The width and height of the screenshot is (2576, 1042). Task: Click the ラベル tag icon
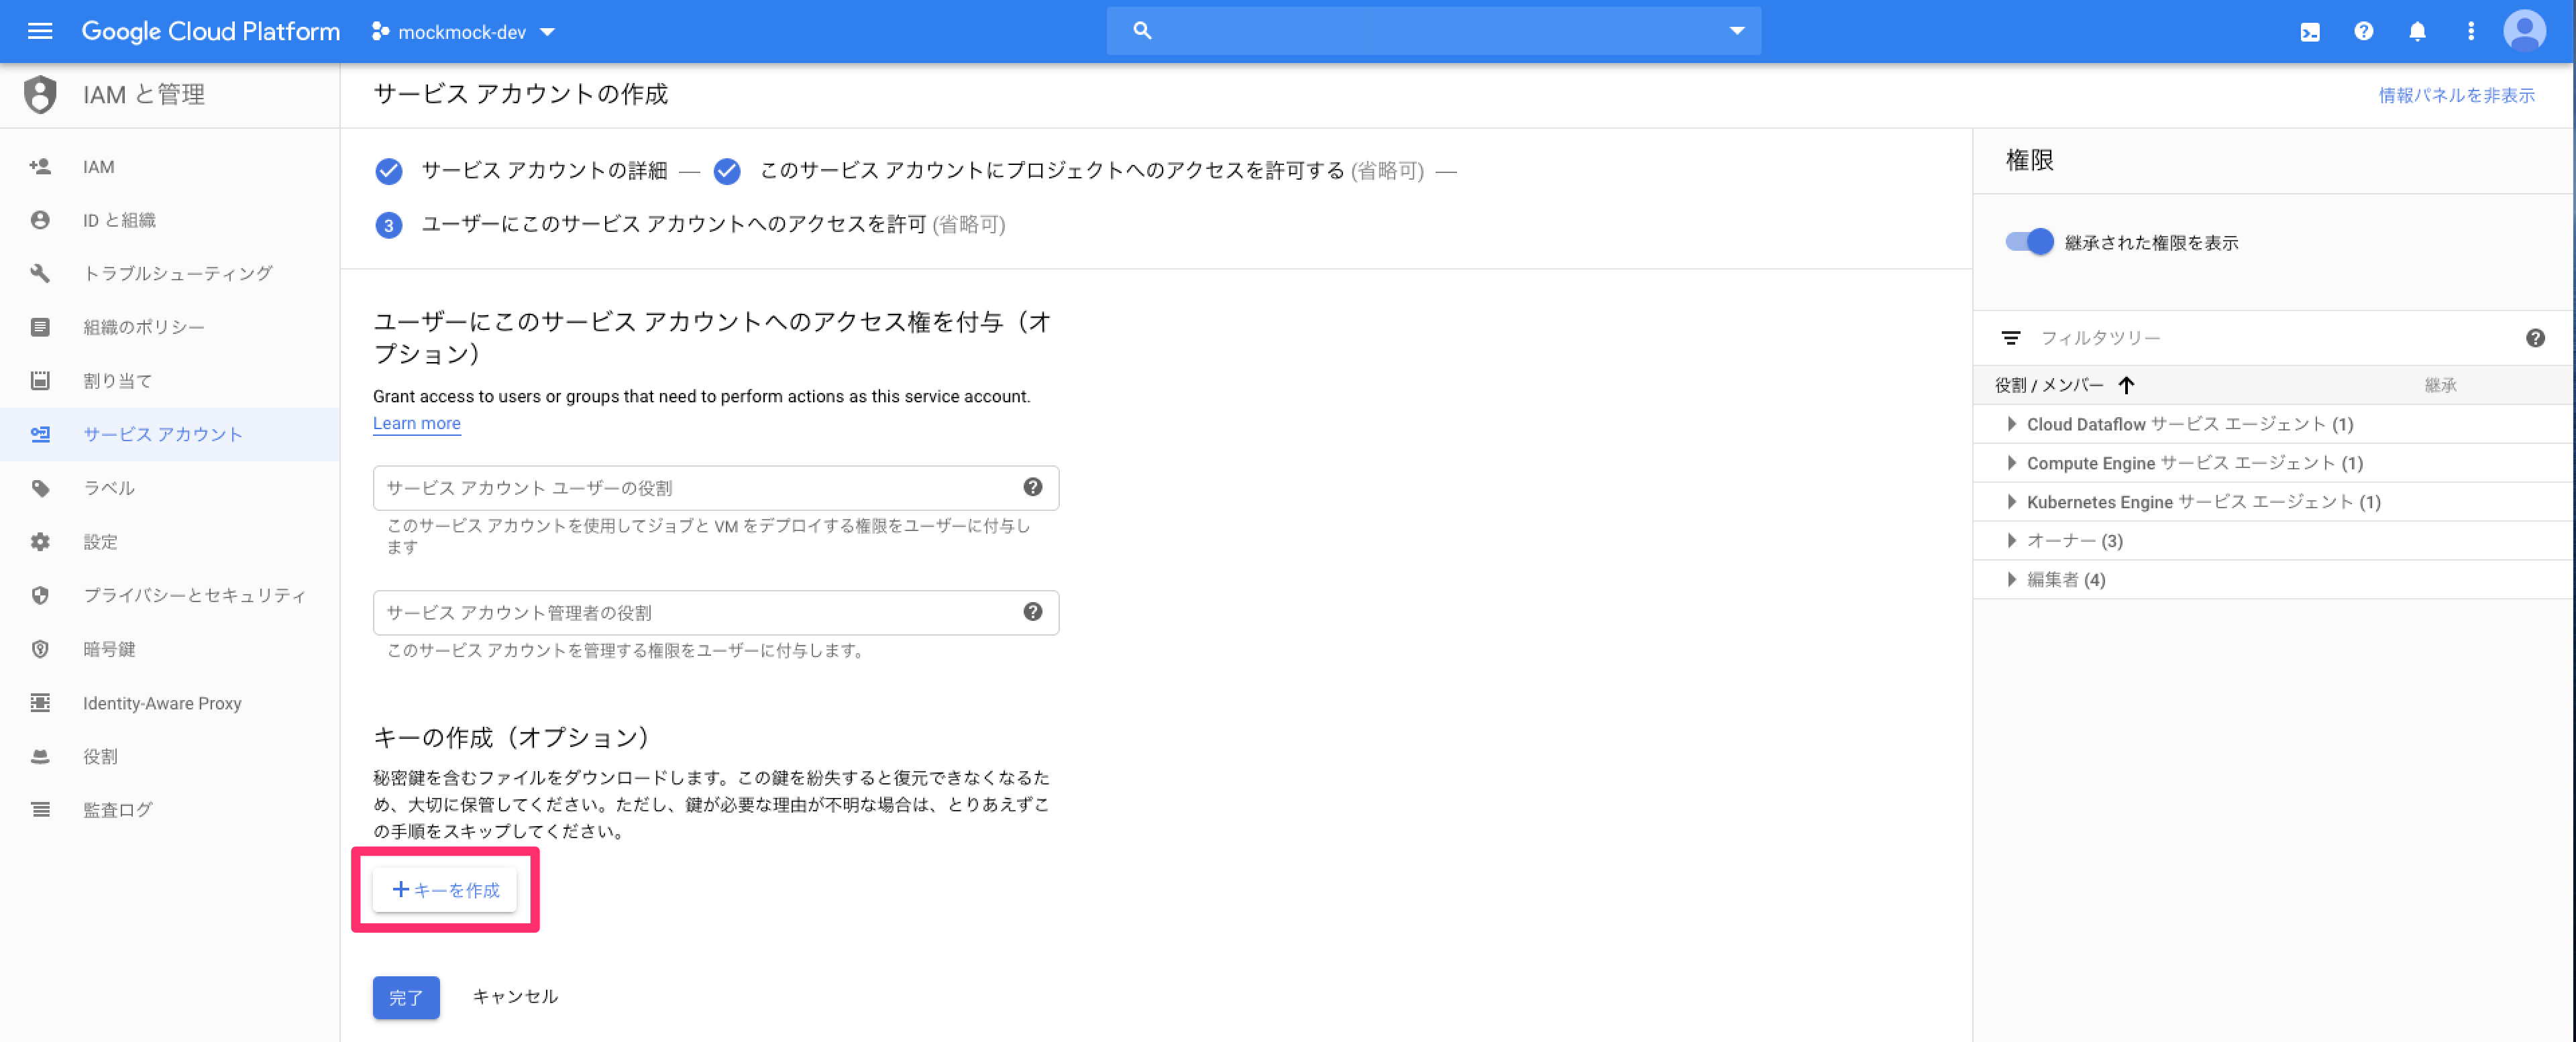pos(40,488)
